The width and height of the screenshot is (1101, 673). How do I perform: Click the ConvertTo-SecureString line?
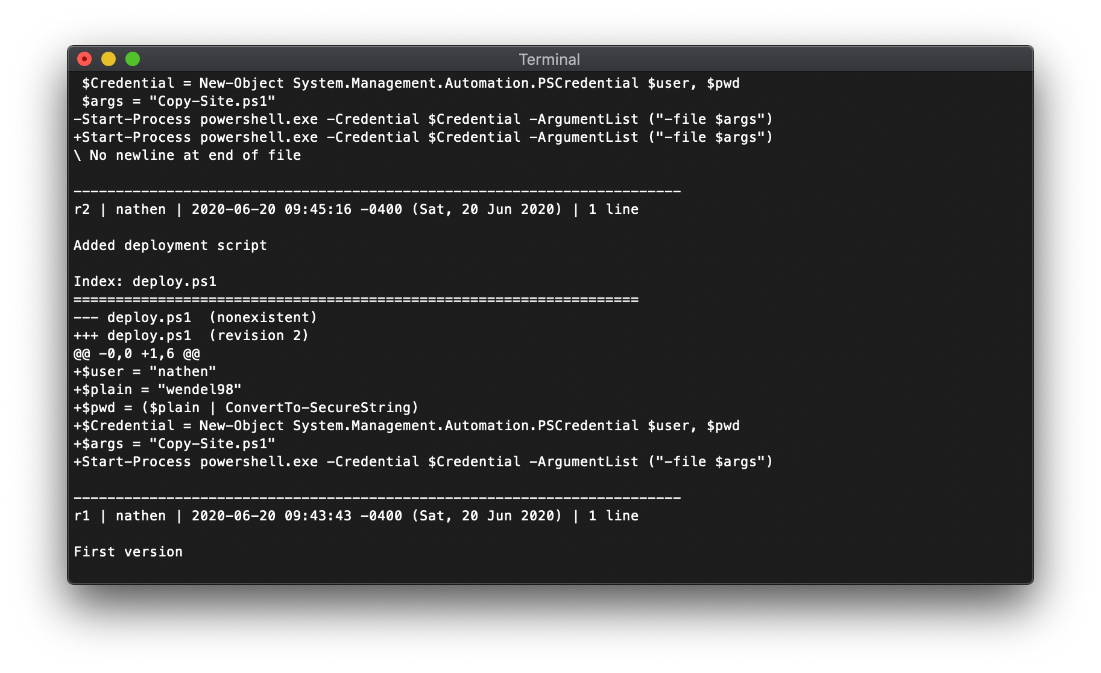pos(246,407)
